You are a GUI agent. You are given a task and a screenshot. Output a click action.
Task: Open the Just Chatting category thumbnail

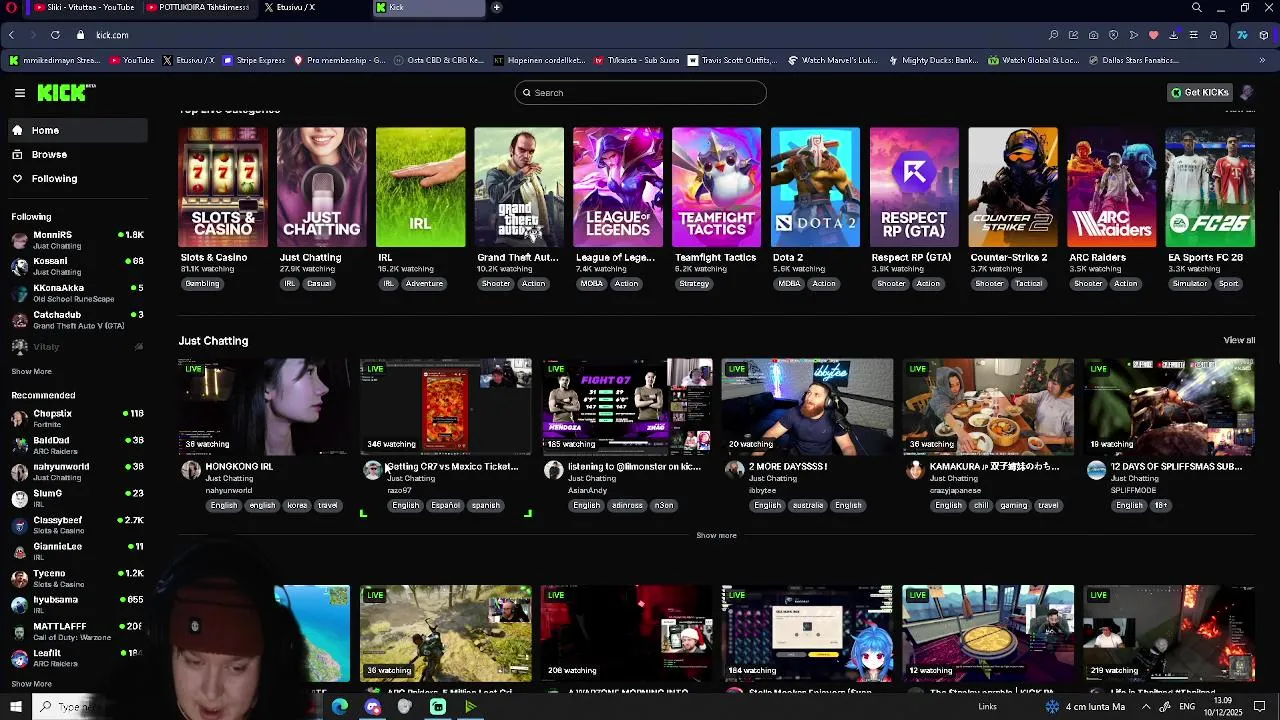(322, 187)
